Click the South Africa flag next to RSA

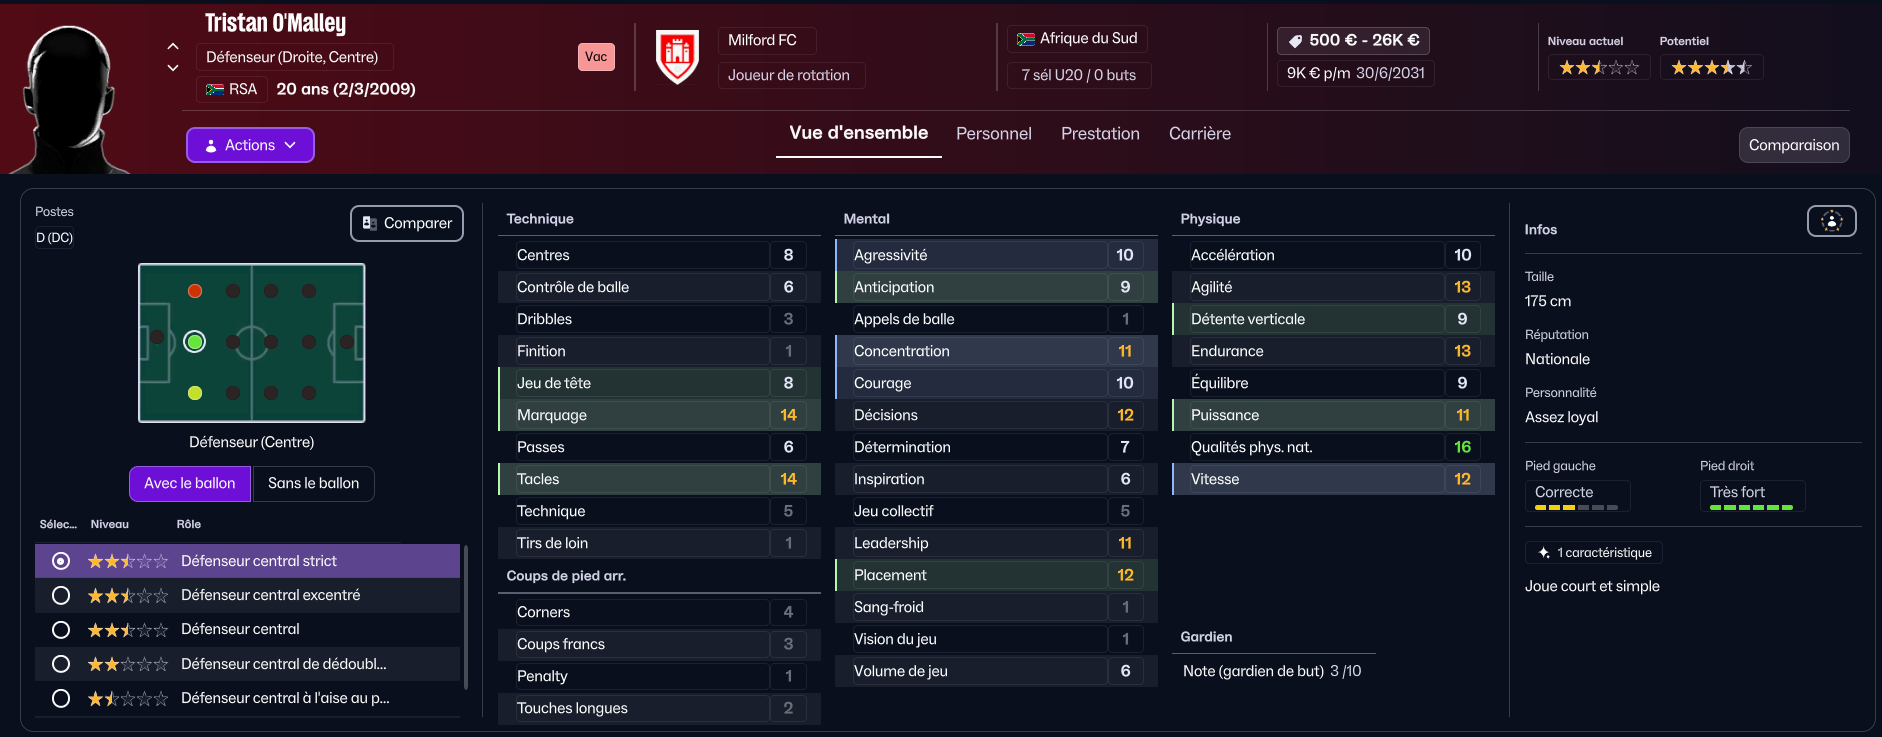tap(214, 89)
